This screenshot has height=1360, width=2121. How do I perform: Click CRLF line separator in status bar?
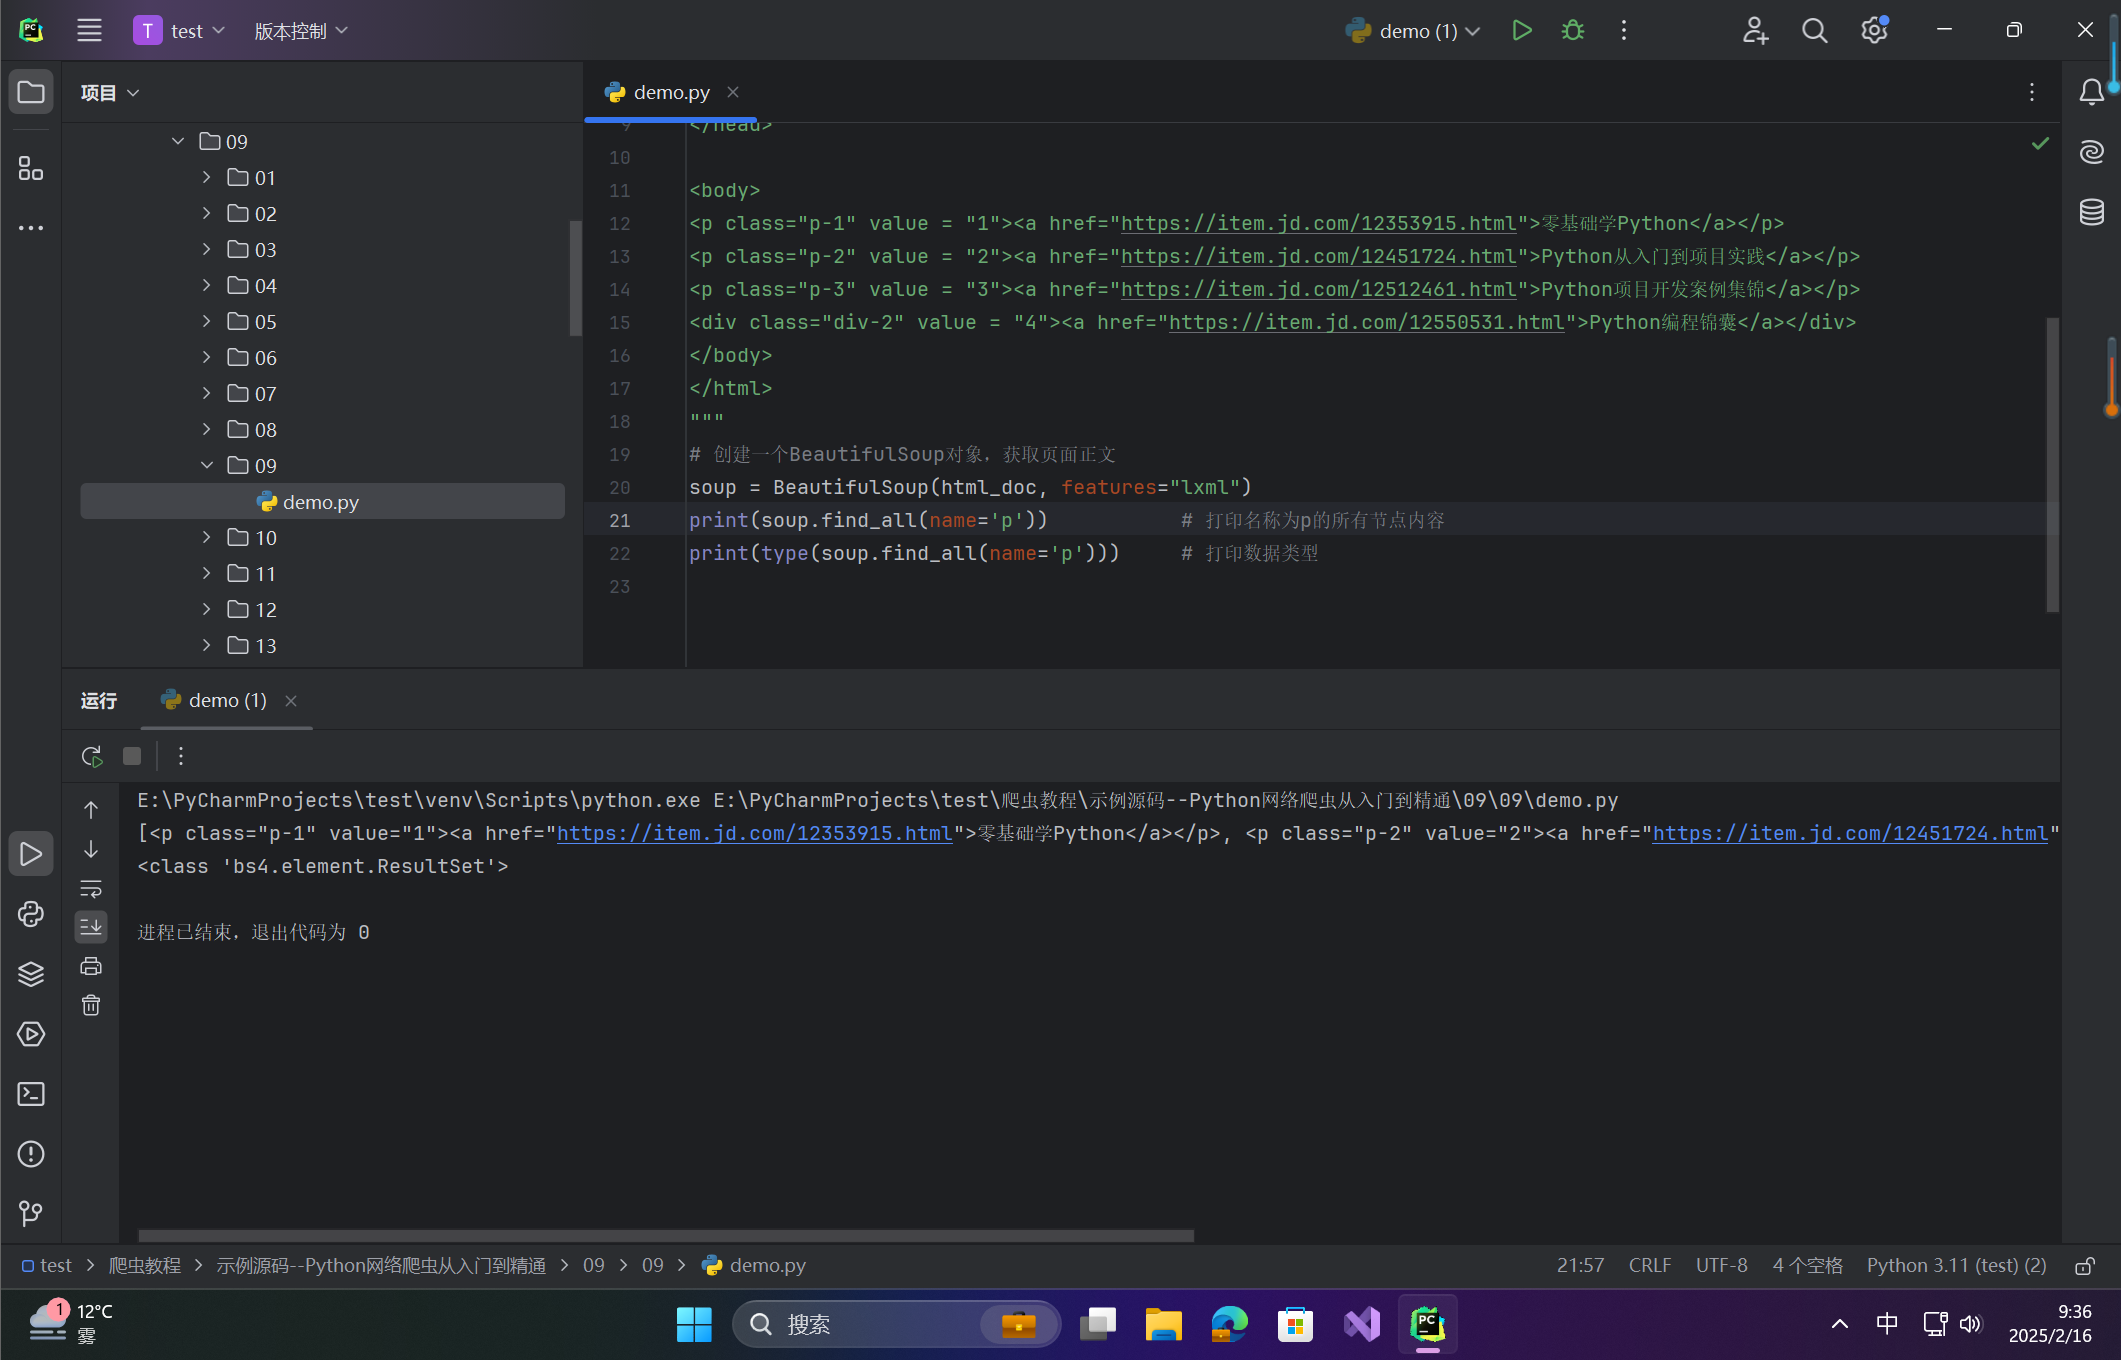click(1650, 1265)
